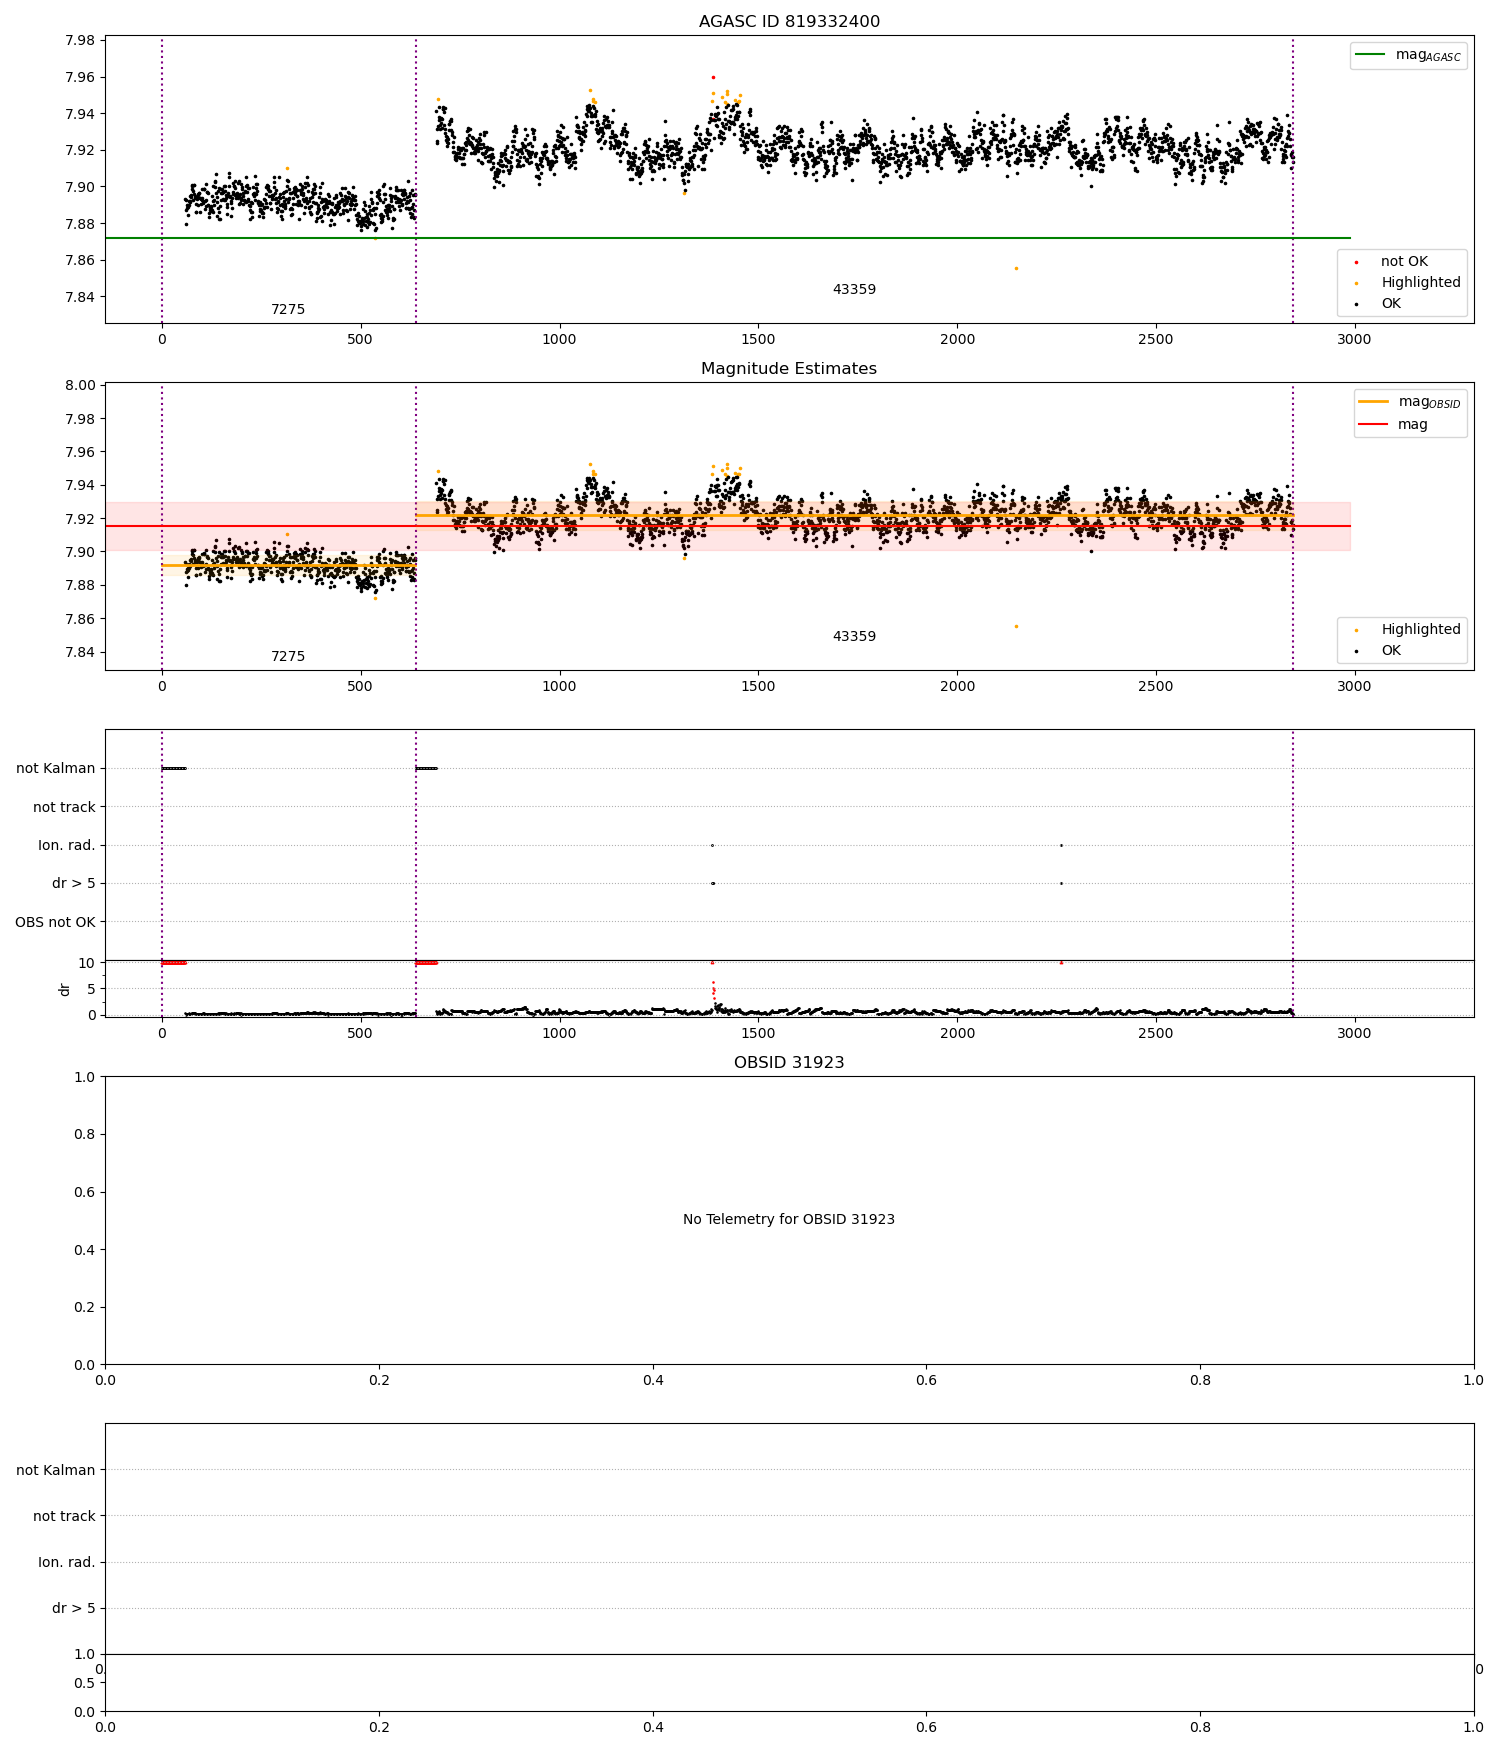Click the Magnitude Estimates title
The height and width of the screenshot is (1750, 1500).
[x=789, y=369]
